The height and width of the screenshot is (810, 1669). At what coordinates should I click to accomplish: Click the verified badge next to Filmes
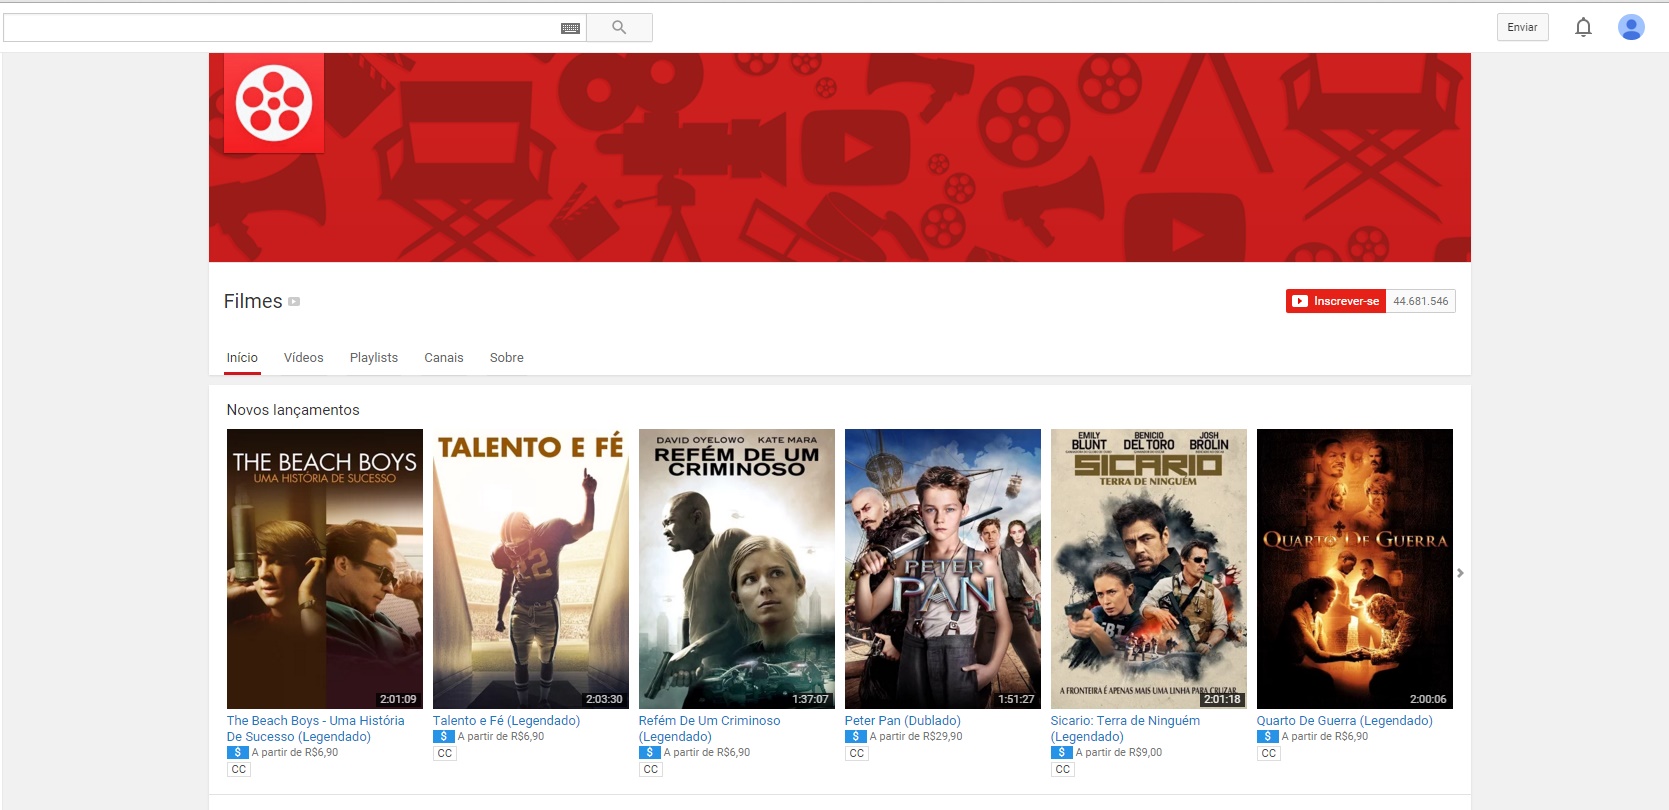[294, 301]
